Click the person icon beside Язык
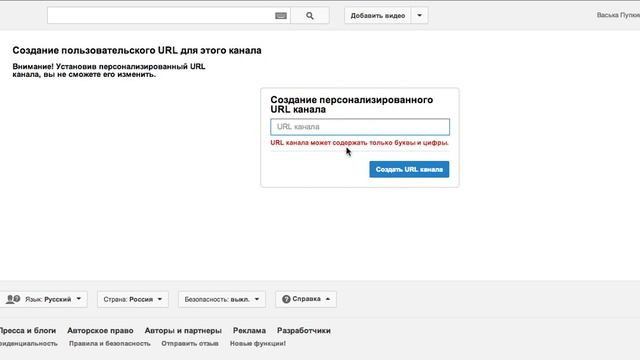This screenshot has width=640, height=360. [13, 299]
